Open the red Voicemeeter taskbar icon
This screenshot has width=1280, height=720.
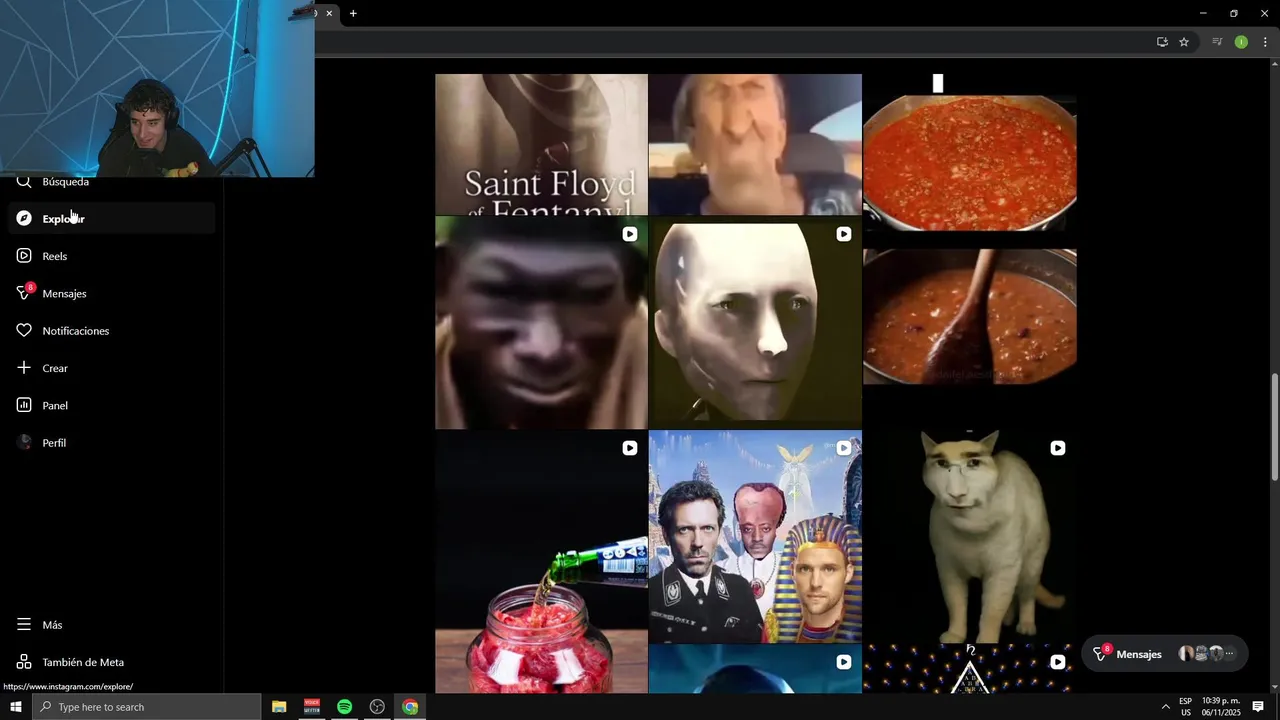(312, 707)
